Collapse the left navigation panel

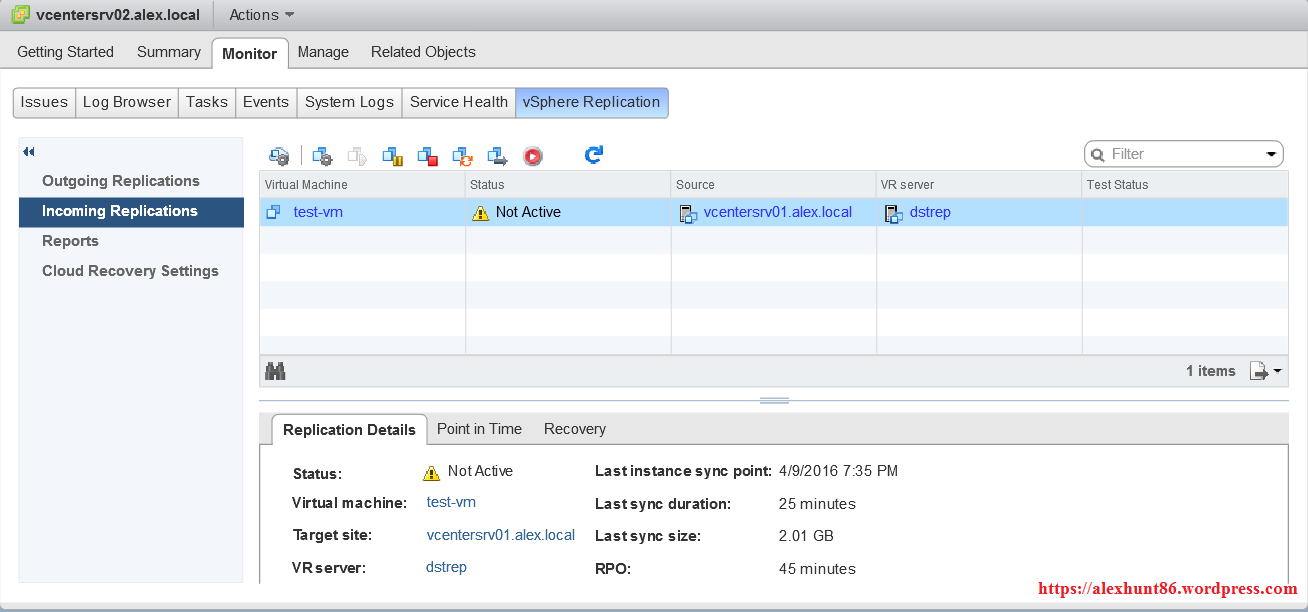29,152
